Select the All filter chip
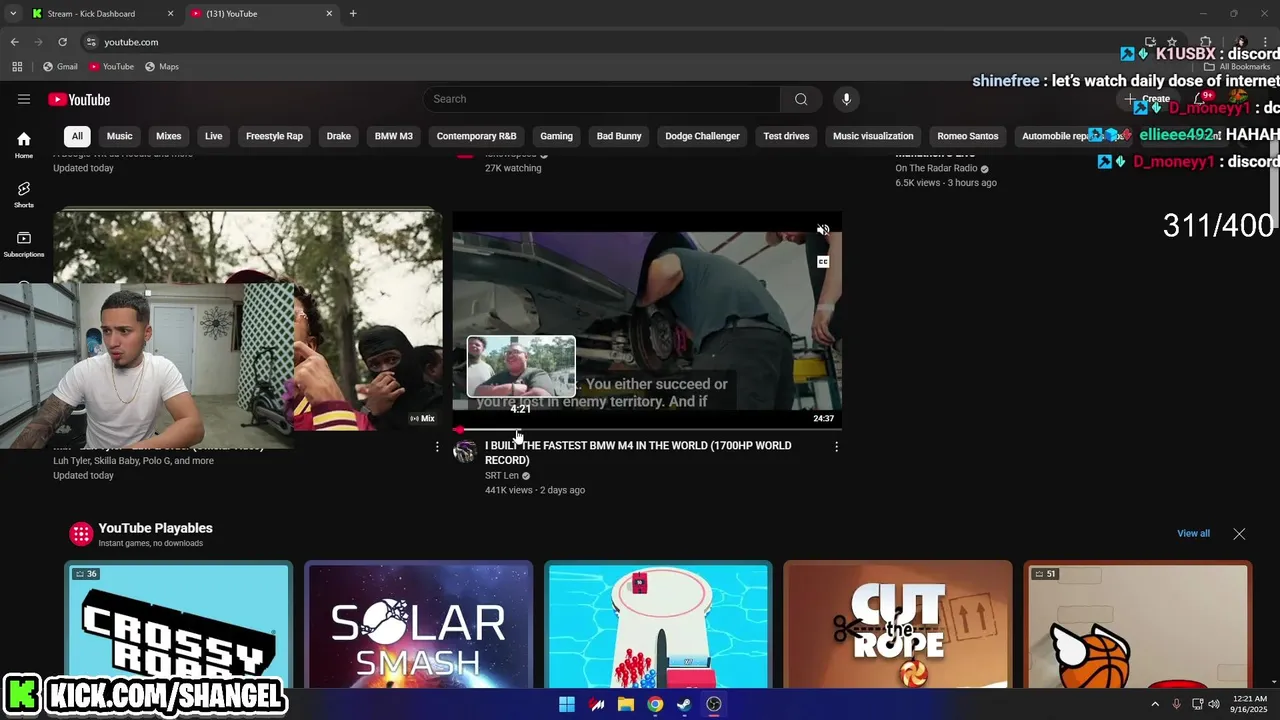The height and width of the screenshot is (720, 1280). pyautogui.click(x=77, y=136)
